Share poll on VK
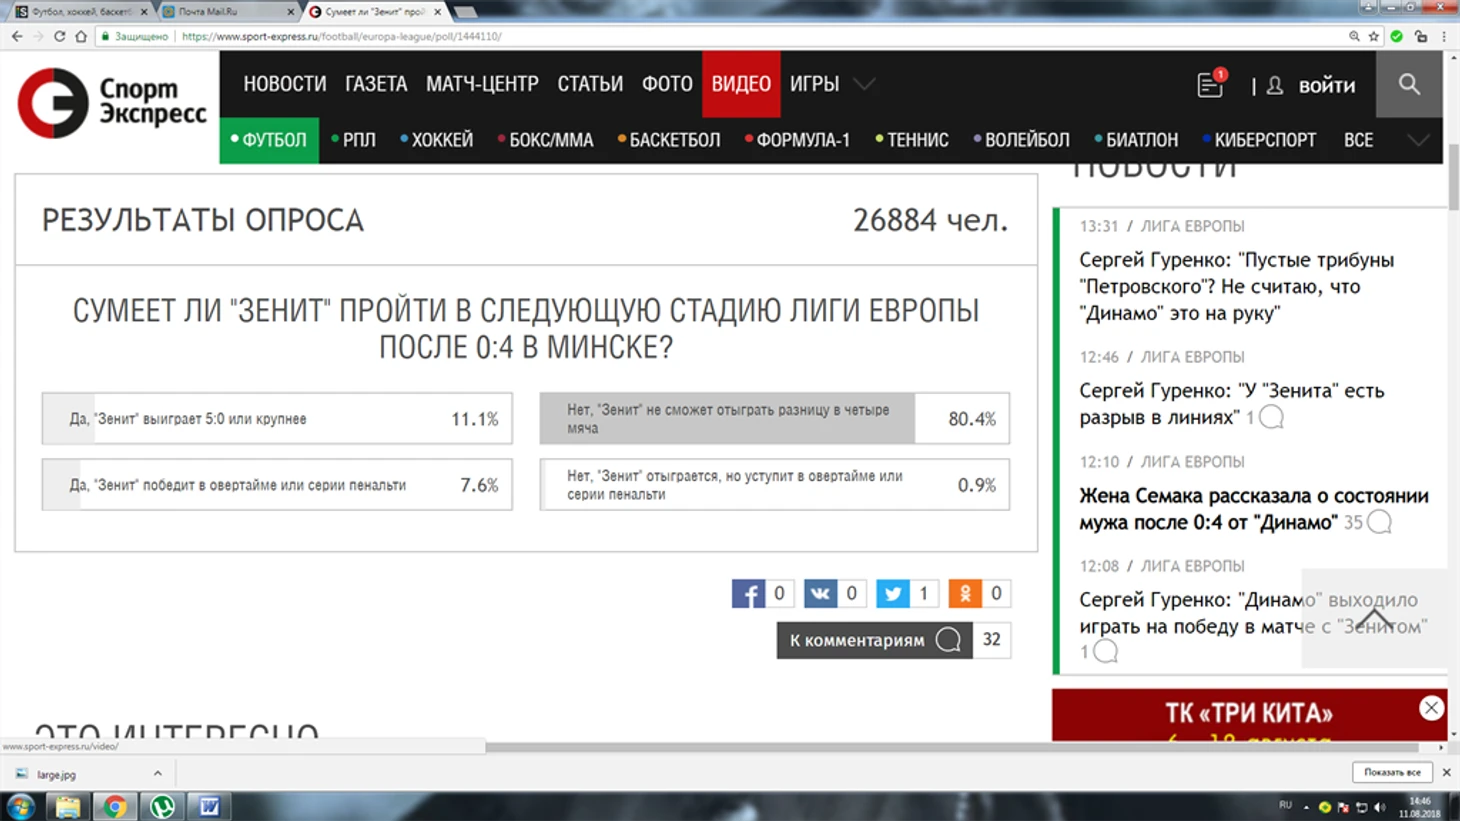Image resolution: width=1460 pixels, height=821 pixels. [820, 594]
